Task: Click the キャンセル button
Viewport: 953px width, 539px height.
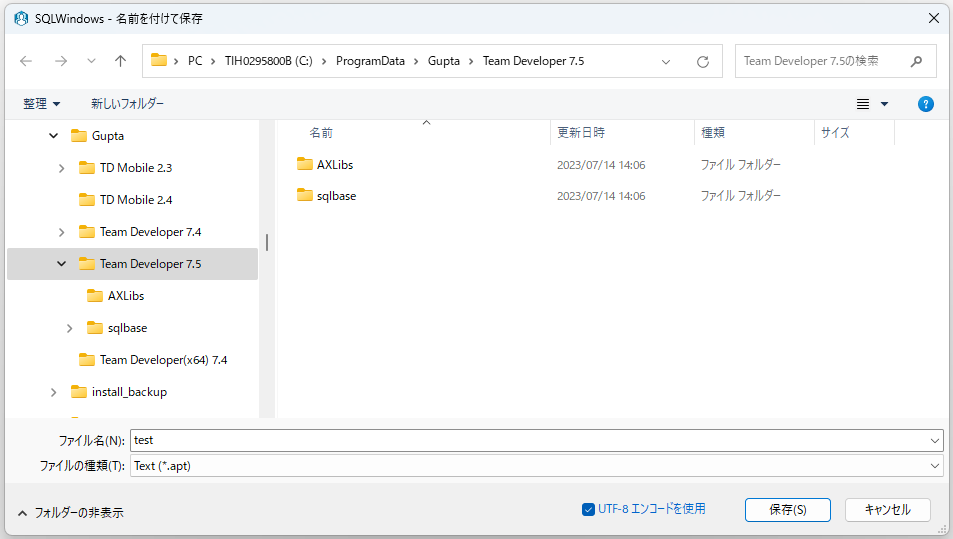Action: 887,510
